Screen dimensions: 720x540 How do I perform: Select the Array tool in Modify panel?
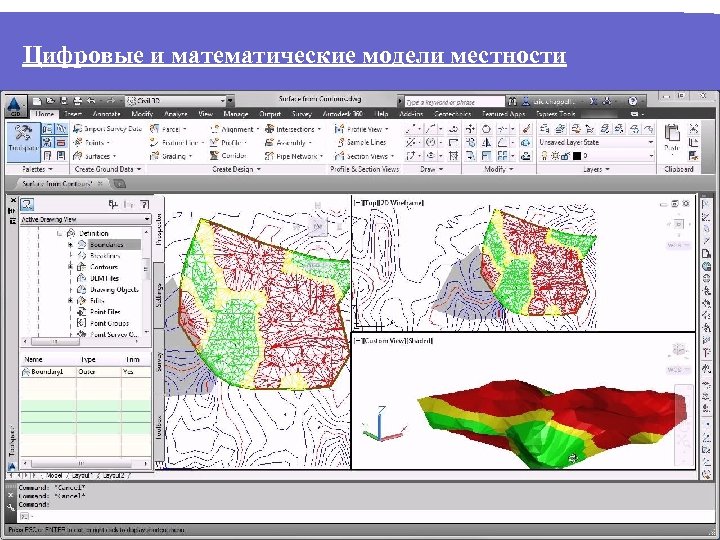coord(502,156)
